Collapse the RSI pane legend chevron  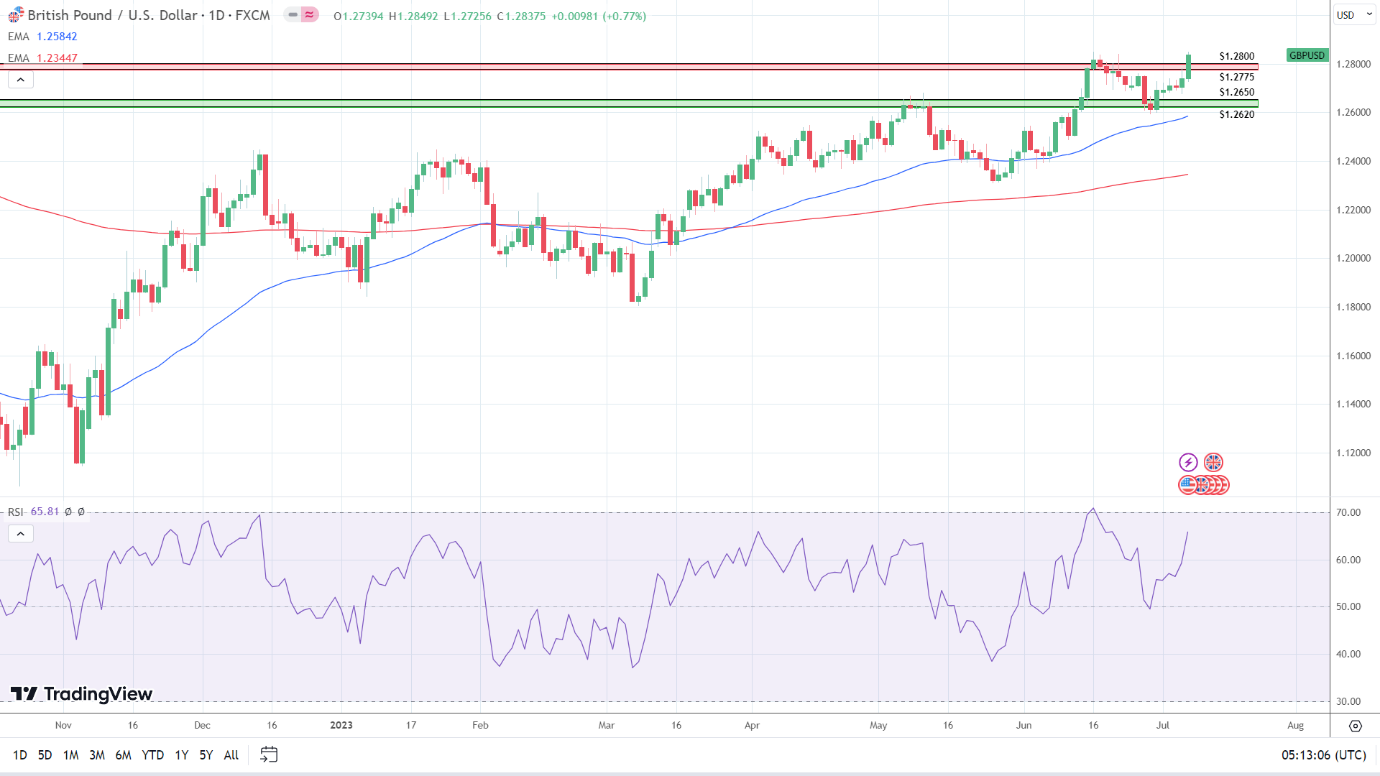point(19,533)
